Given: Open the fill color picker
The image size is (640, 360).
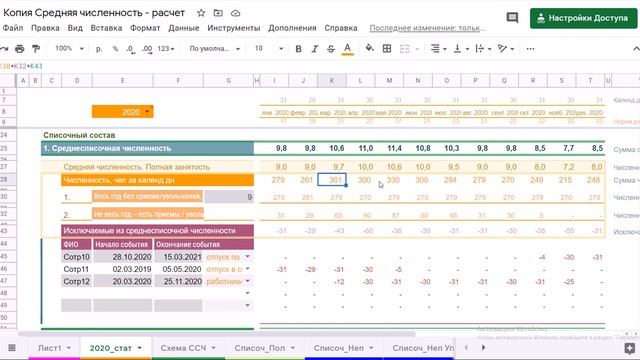Looking at the screenshot, I should click(x=369, y=49).
